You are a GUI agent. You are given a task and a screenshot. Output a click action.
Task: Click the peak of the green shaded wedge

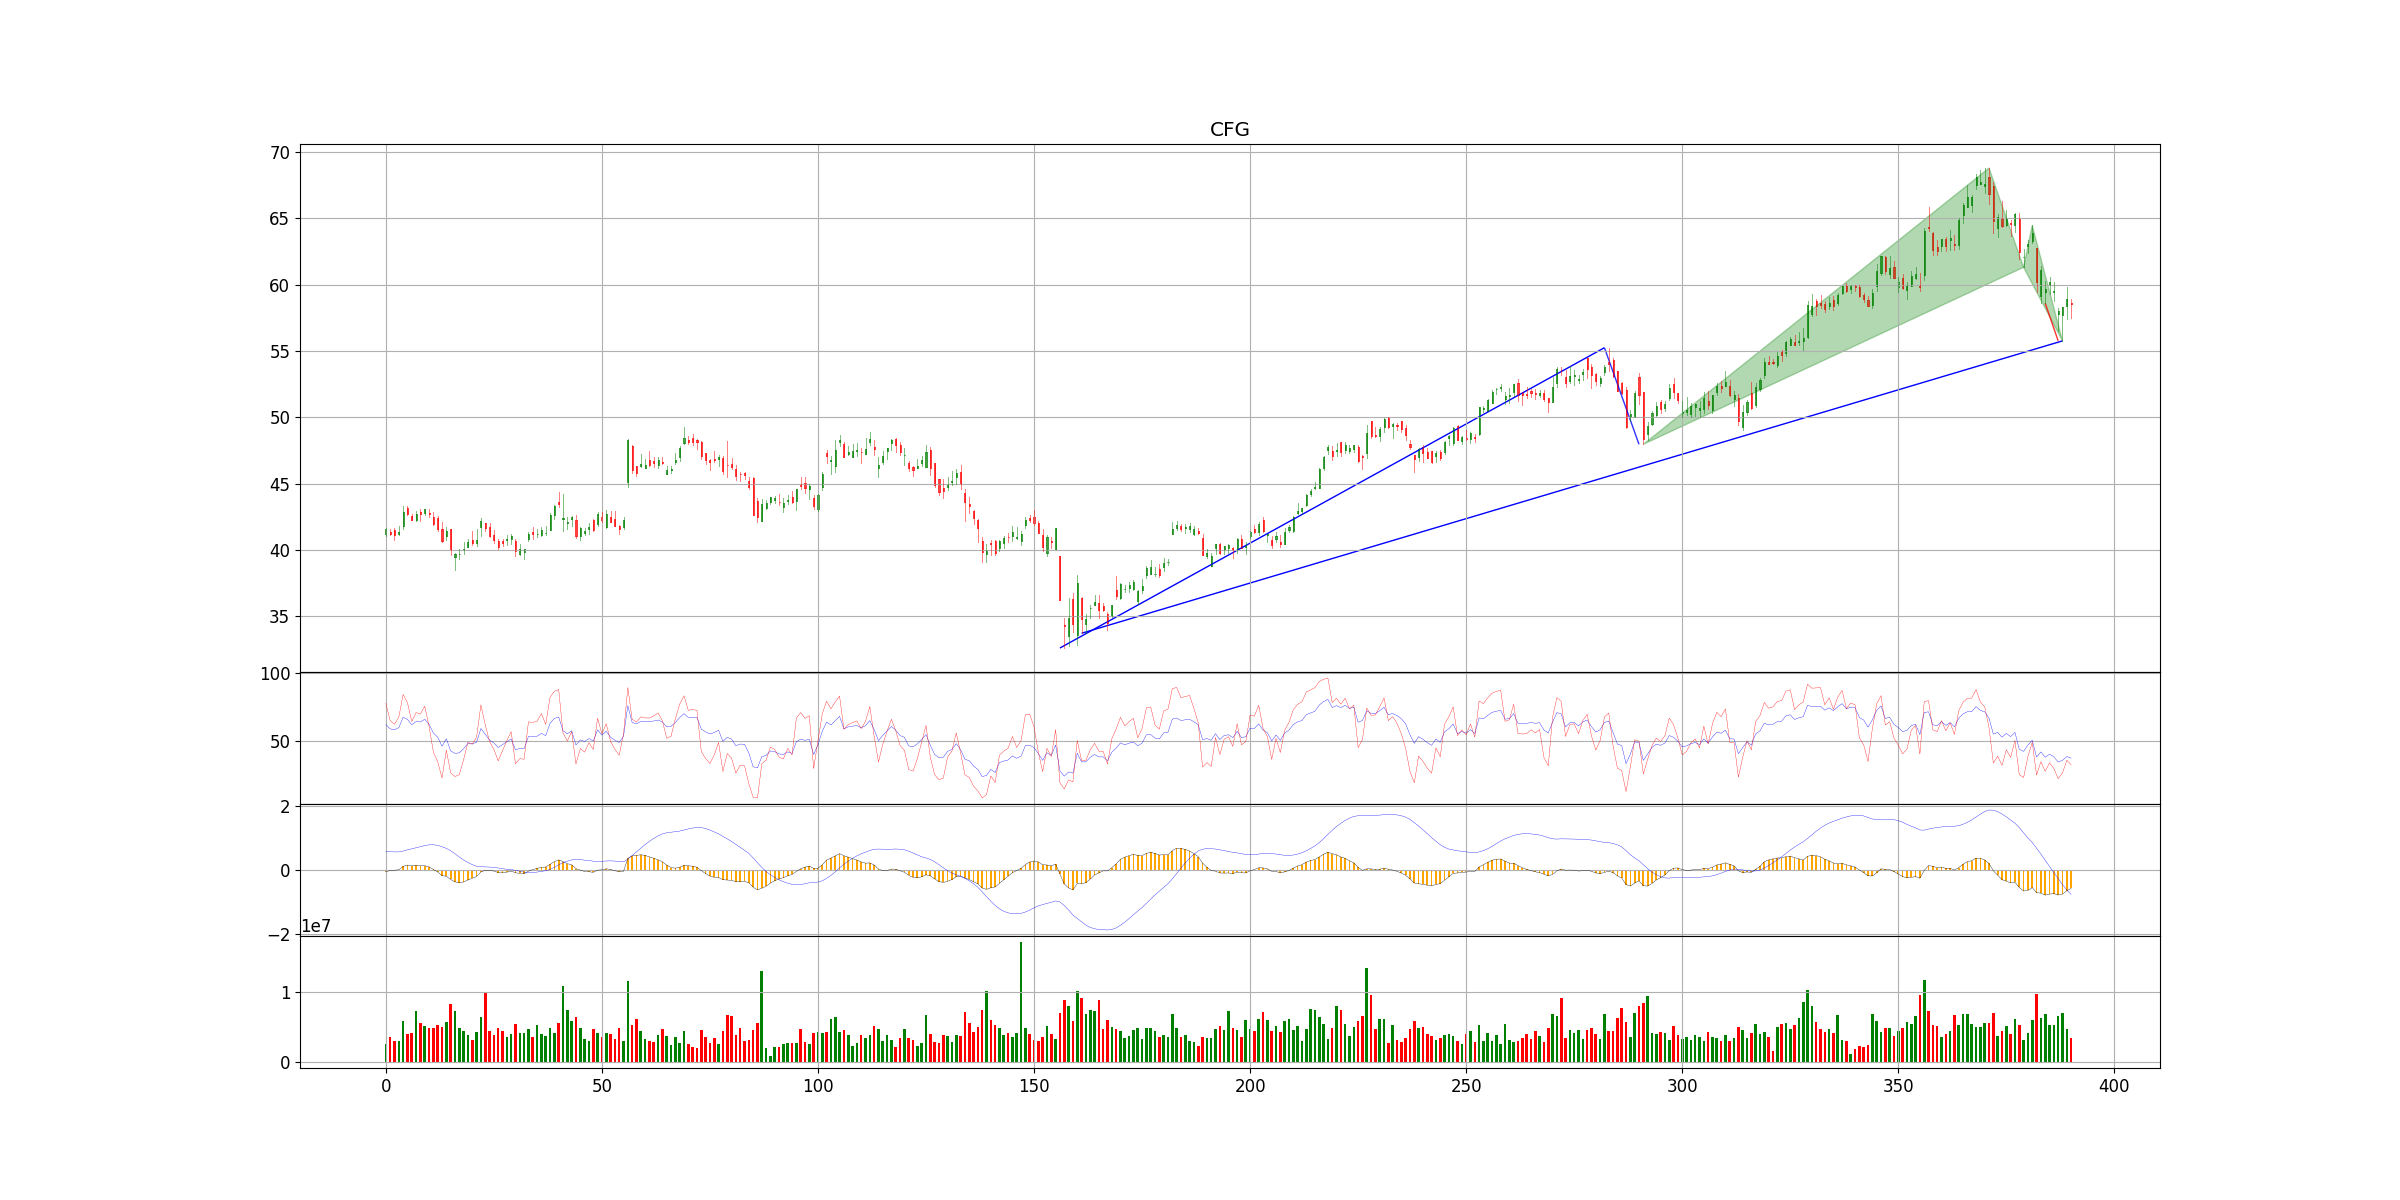1988,169
